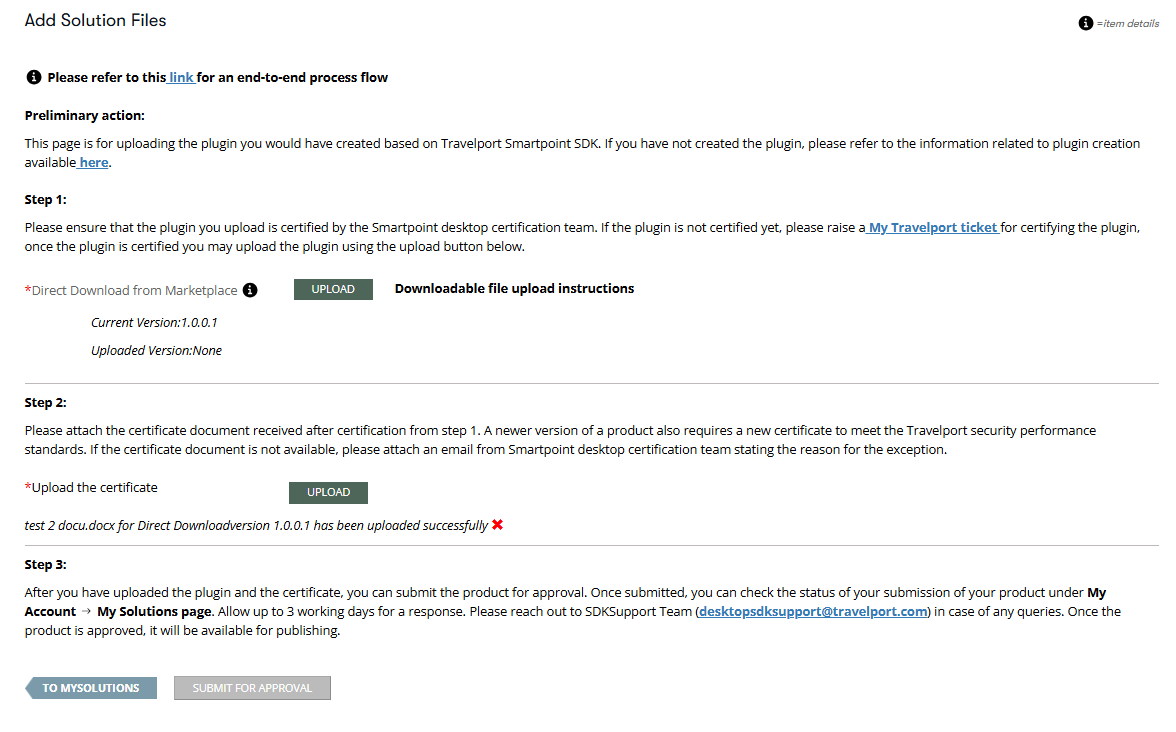This screenshot has width=1176, height=732.
Task: Open the end-to-end process flow link
Action: [x=181, y=77]
